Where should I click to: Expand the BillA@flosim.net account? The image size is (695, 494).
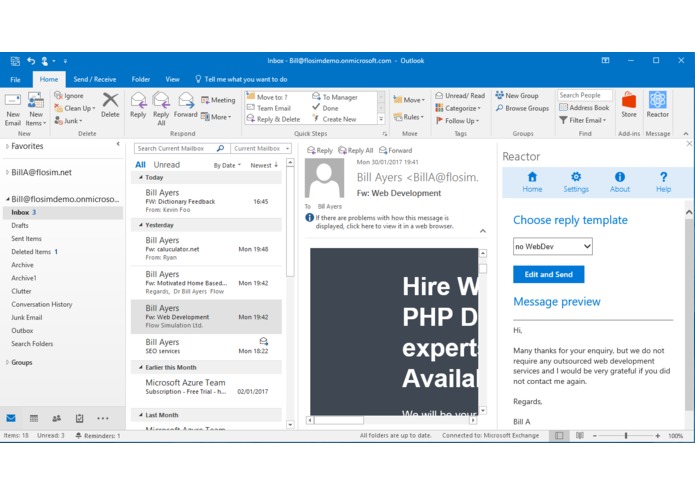(7, 172)
